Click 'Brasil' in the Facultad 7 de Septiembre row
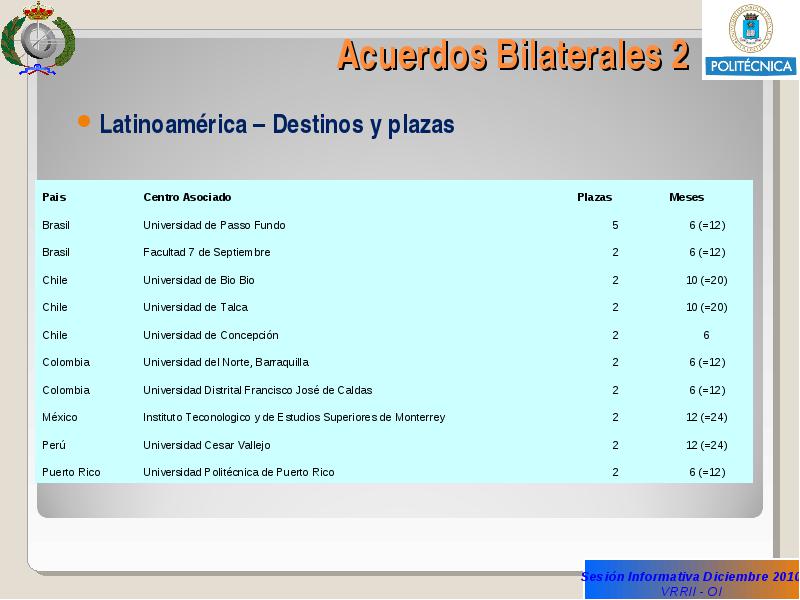Viewport: 800px width, 600px height. tap(56, 253)
